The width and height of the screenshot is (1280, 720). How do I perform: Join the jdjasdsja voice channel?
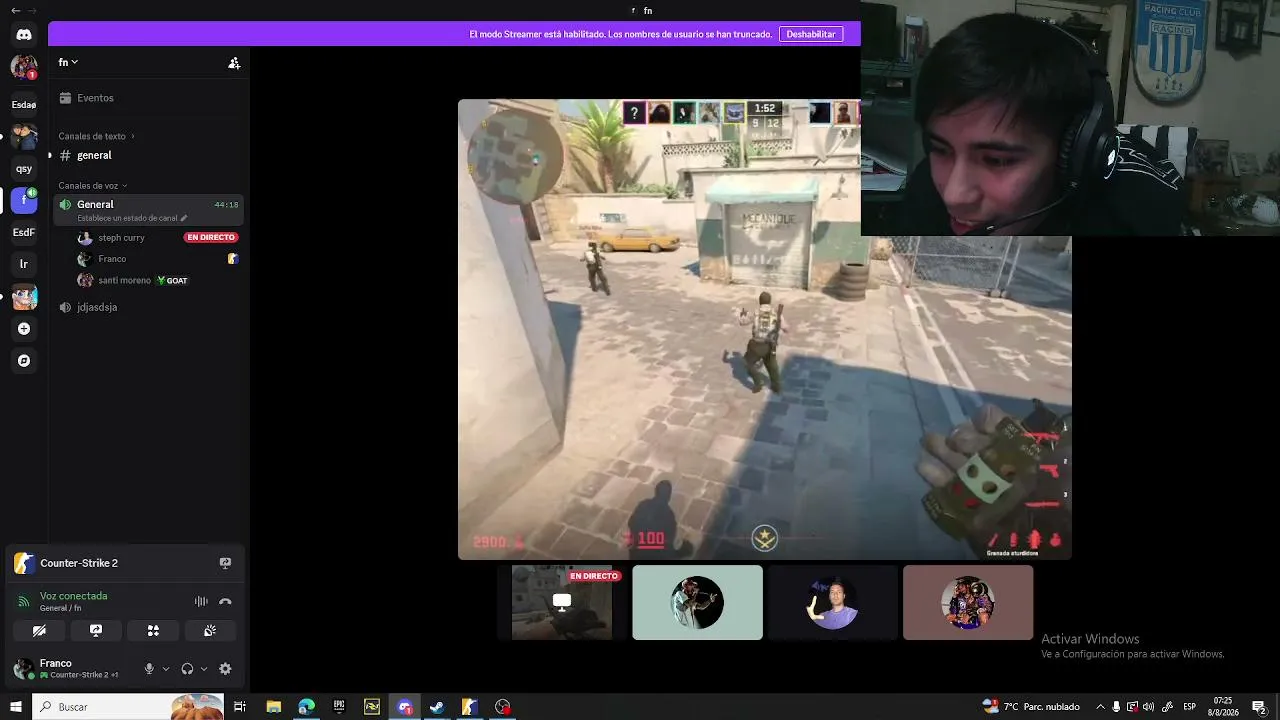pyautogui.click(x=150, y=307)
